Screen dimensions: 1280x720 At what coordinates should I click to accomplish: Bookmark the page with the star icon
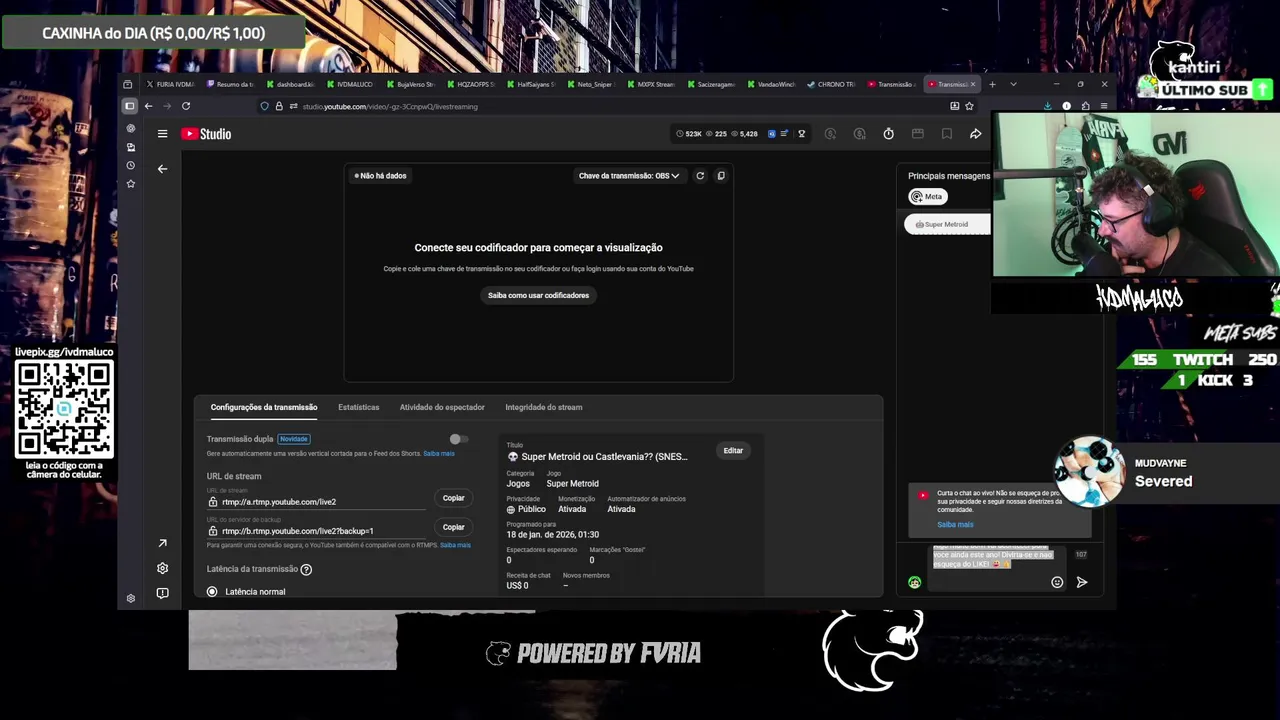(x=969, y=106)
